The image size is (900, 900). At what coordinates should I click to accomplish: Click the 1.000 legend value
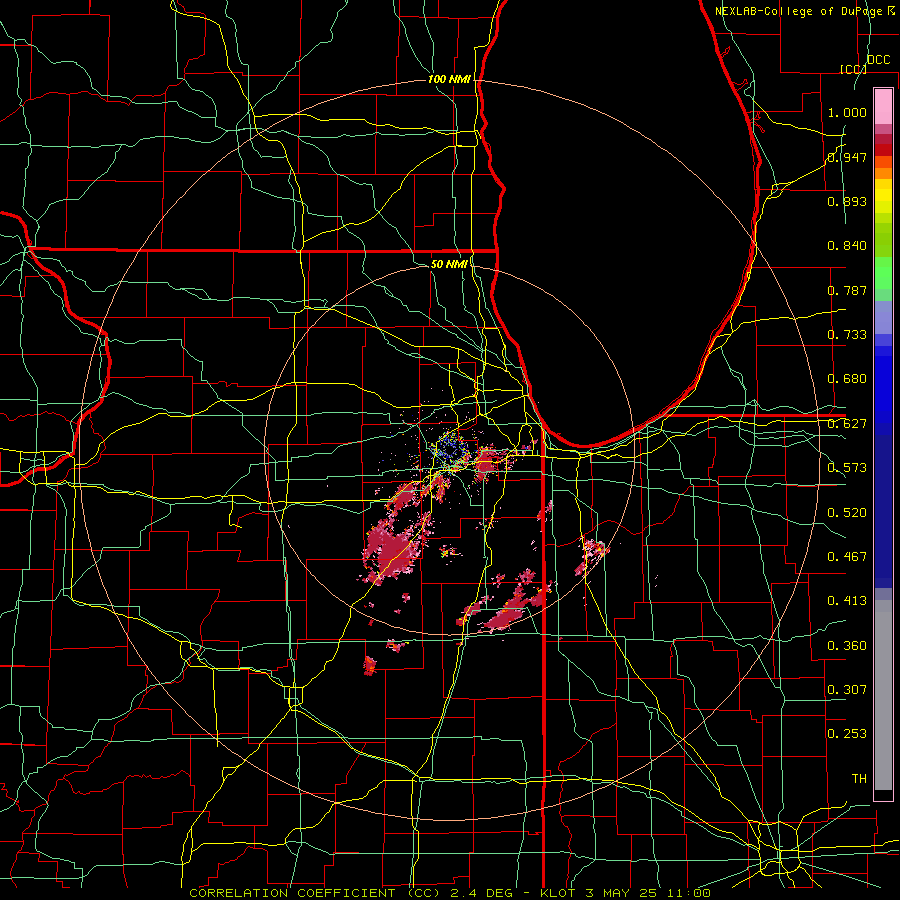[847, 112]
